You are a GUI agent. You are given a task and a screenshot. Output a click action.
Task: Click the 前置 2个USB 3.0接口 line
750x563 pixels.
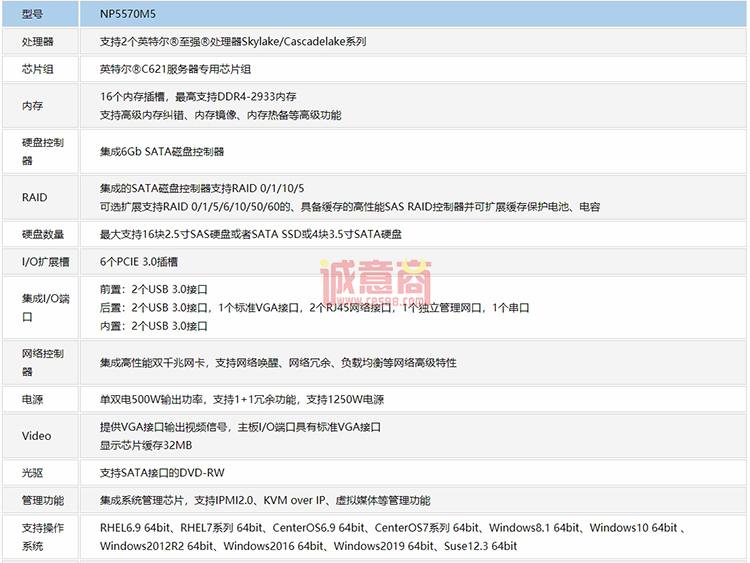tap(154, 289)
